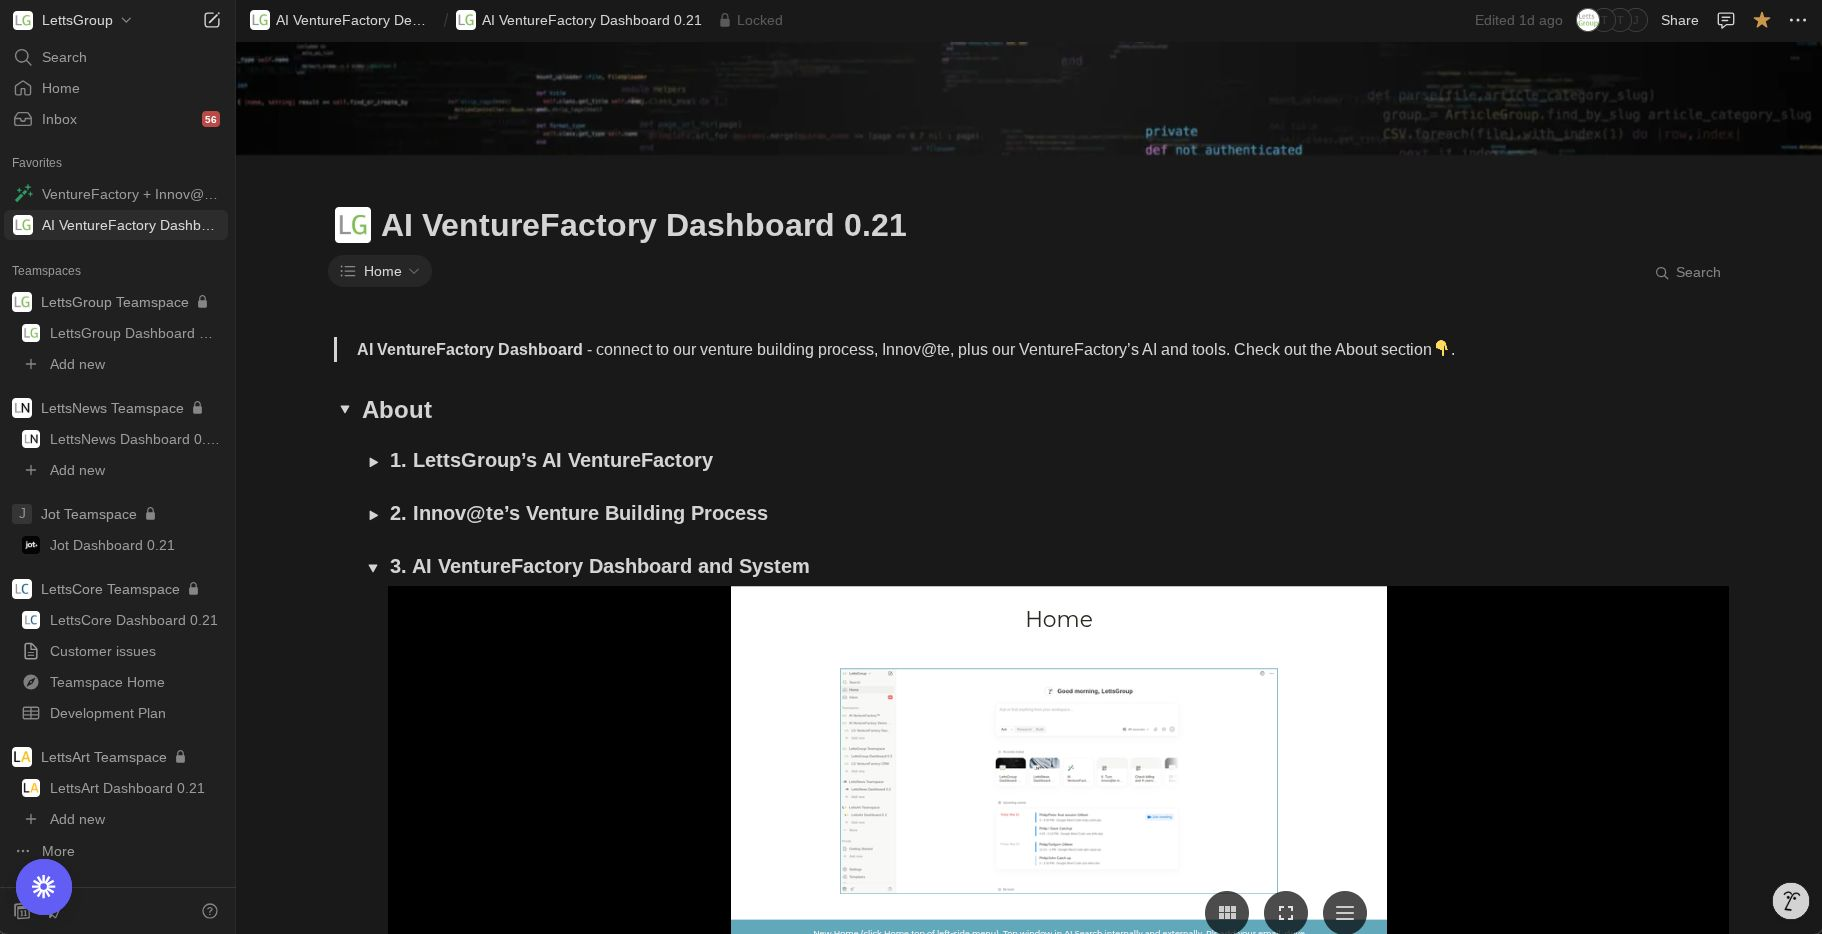The height and width of the screenshot is (934, 1822).
Task: Click Teamspaces section header
Action: pyautogui.click(x=46, y=271)
